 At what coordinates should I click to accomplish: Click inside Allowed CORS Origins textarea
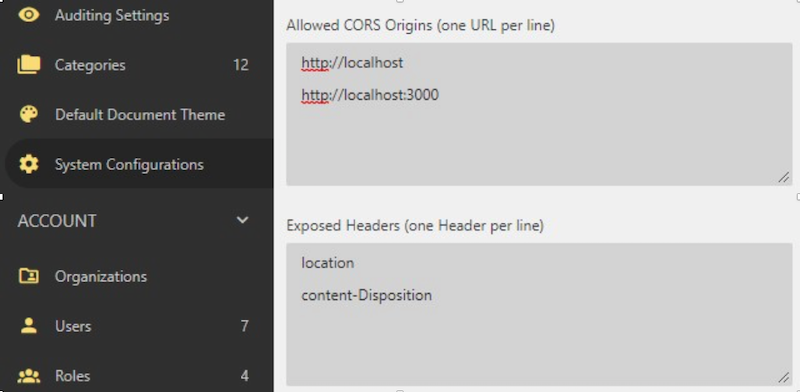(539, 114)
